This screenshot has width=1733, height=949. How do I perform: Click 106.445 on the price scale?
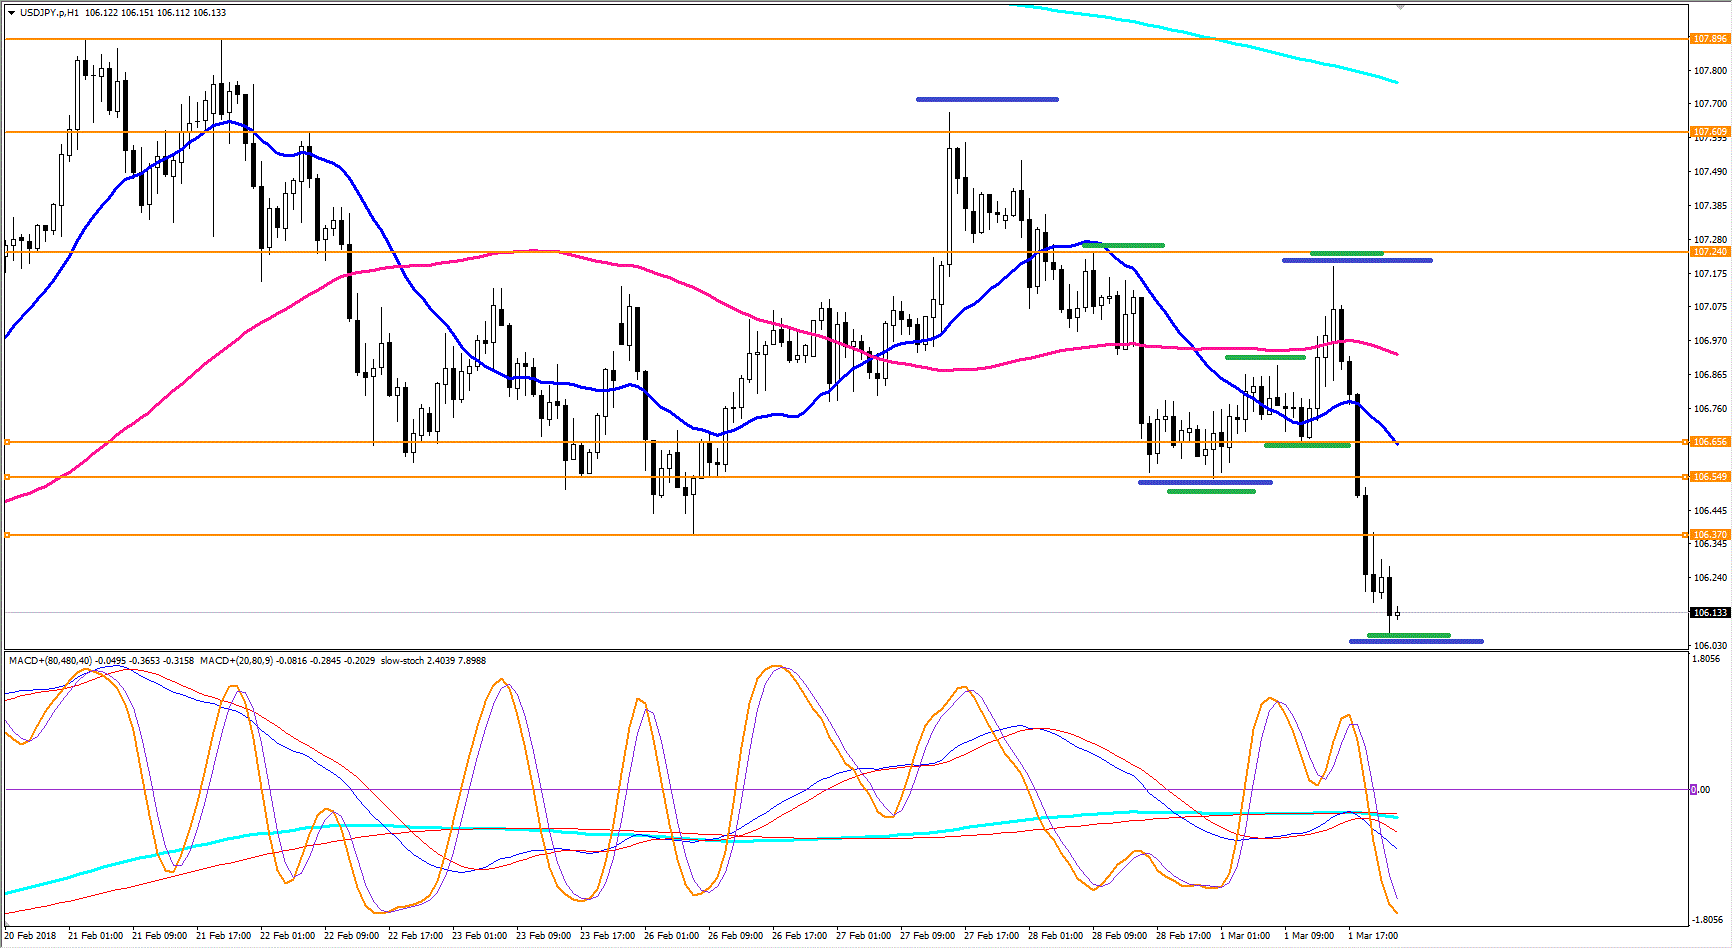click(x=1710, y=511)
